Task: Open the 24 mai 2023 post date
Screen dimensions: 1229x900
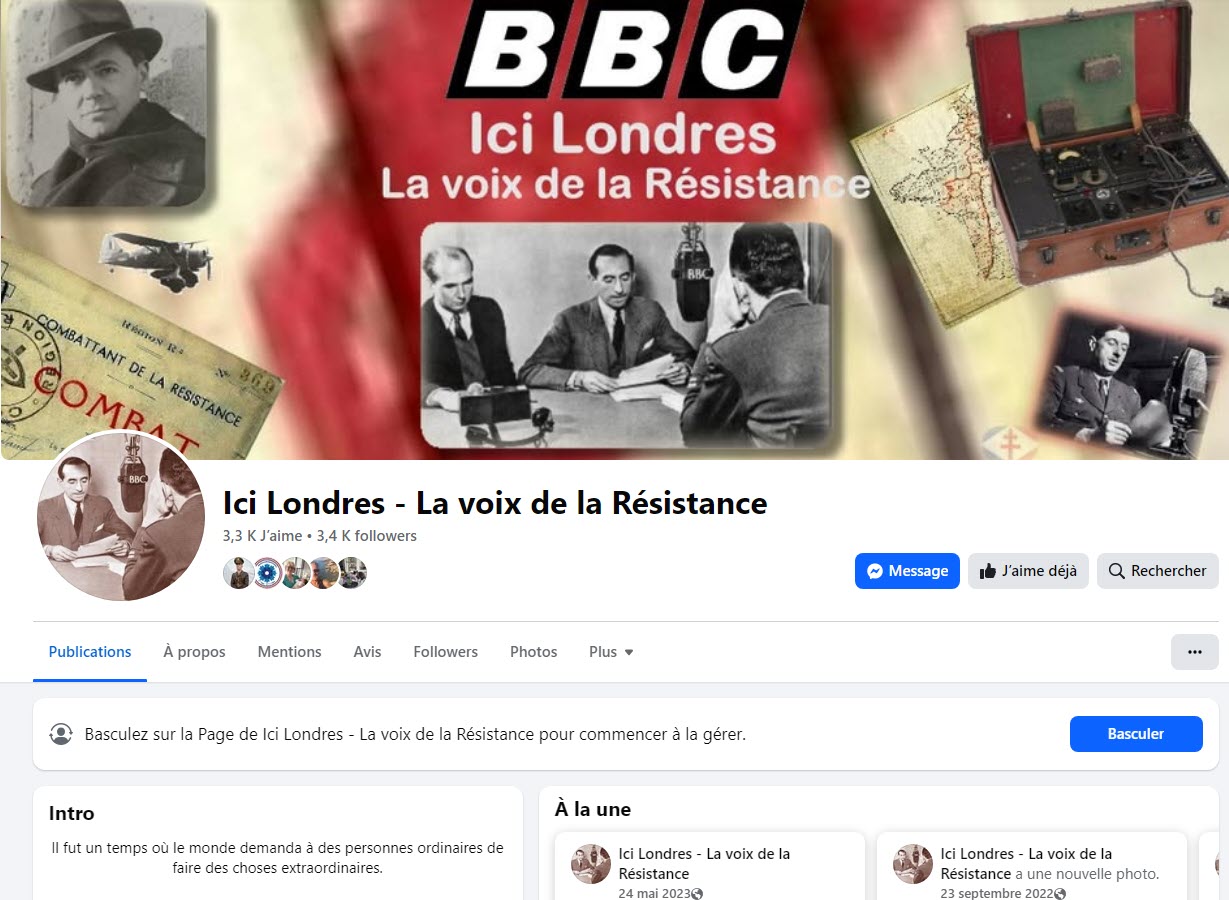Action: click(x=655, y=893)
